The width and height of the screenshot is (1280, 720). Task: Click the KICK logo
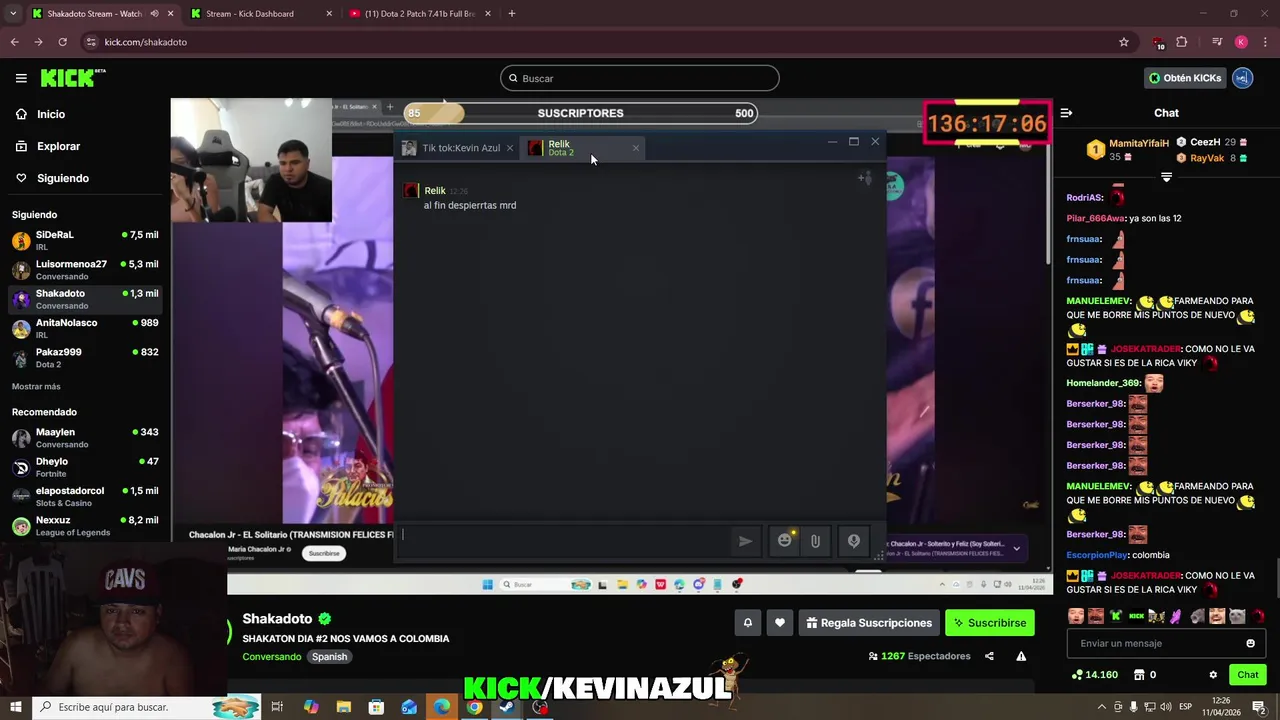pyautogui.click(x=72, y=78)
